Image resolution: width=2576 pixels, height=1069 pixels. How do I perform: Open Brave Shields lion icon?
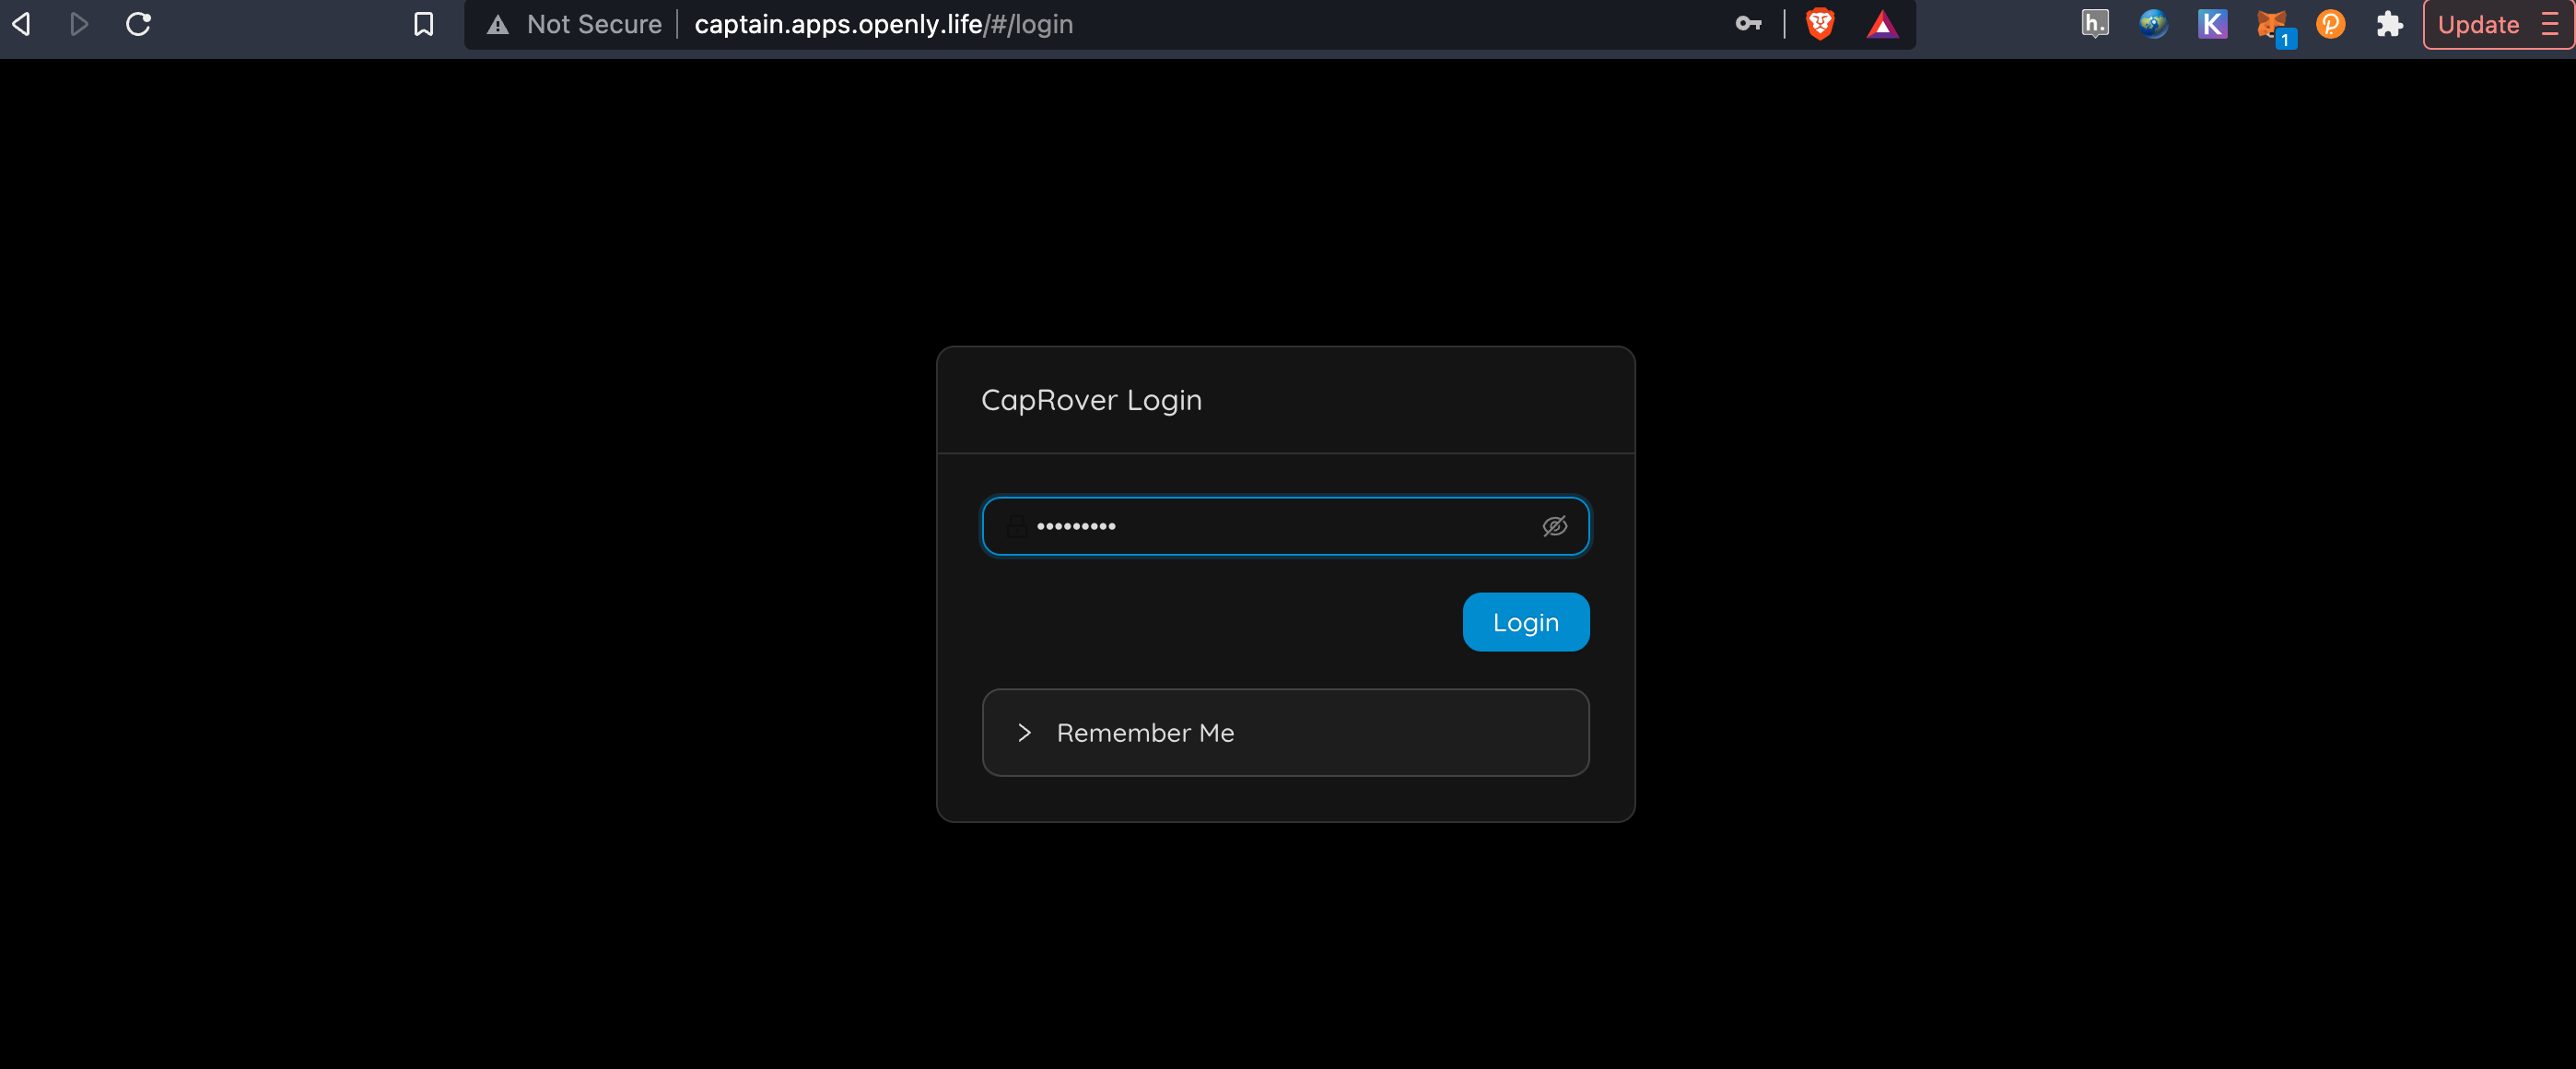[x=1820, y=24]
